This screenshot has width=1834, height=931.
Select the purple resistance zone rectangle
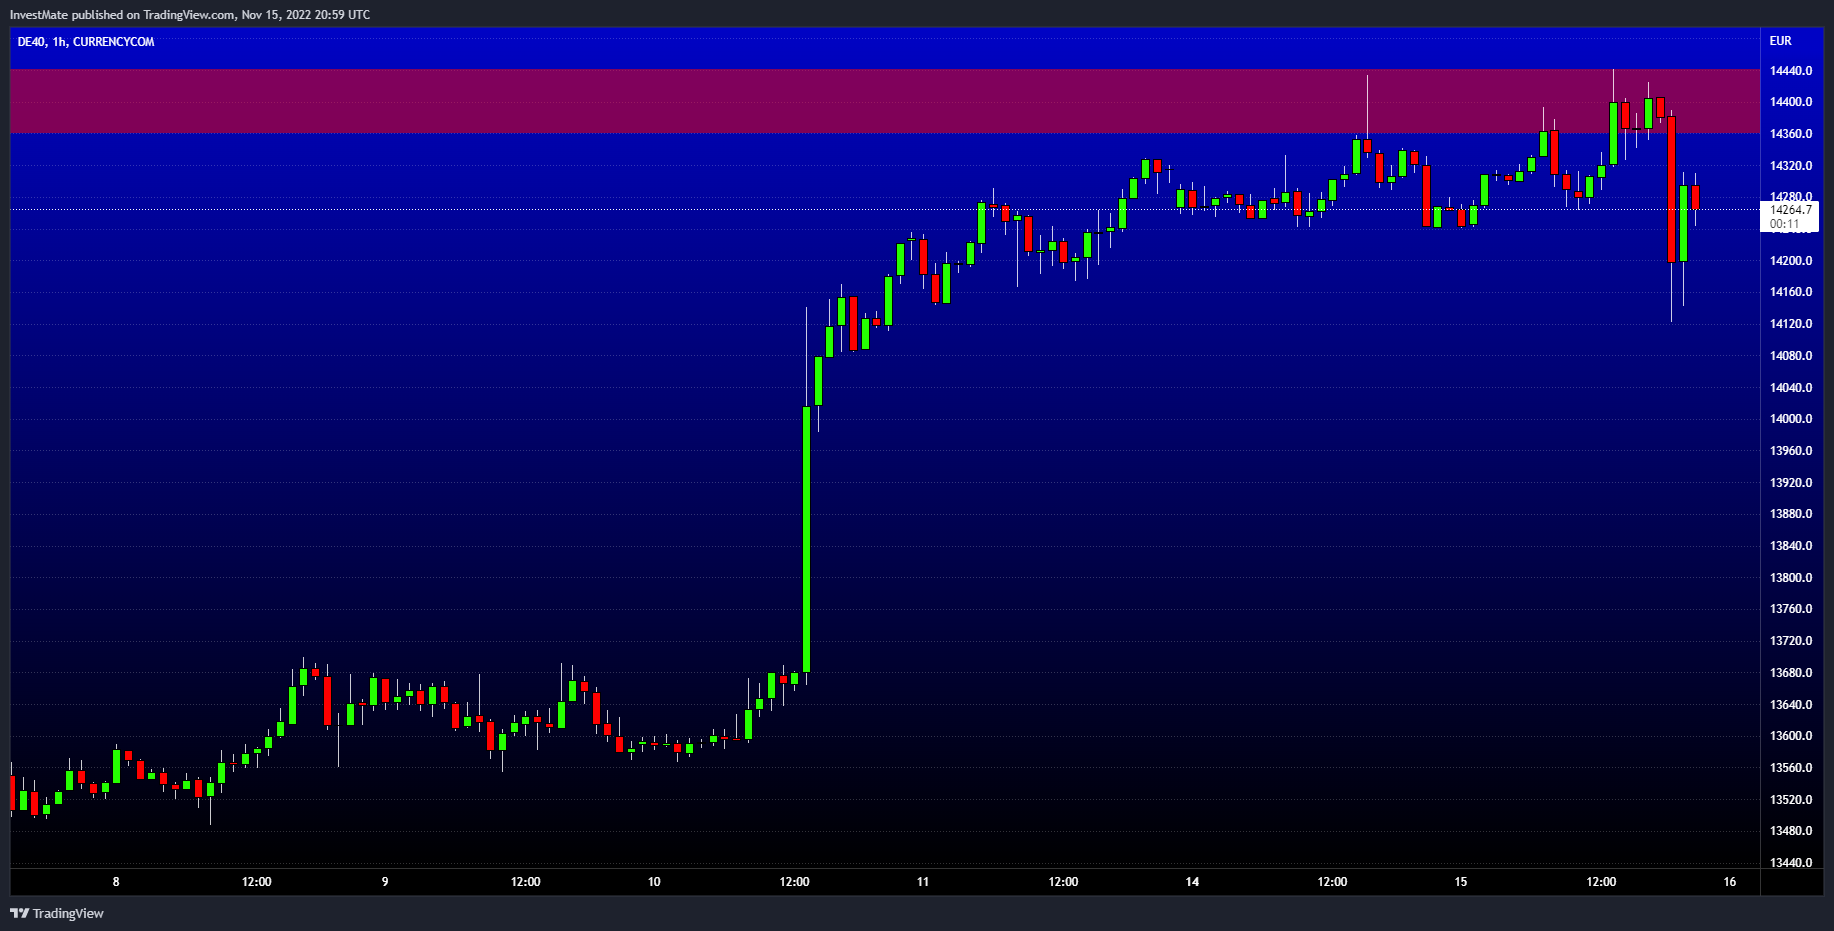coord(885,101)
